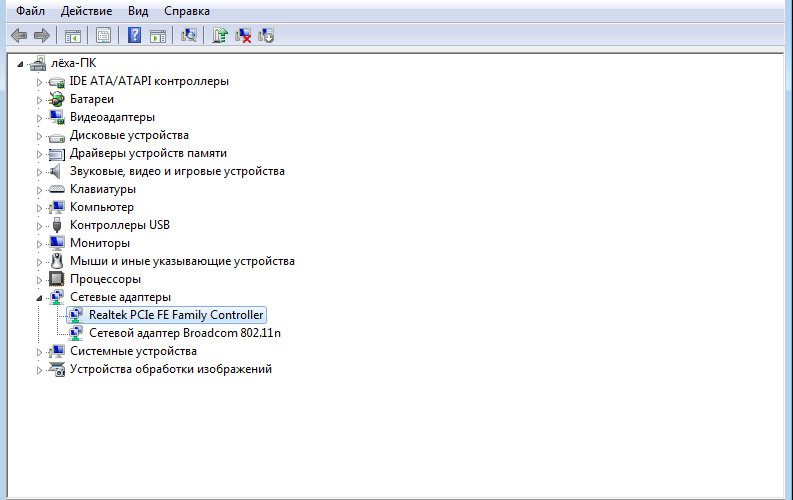The width and height of the screenshot is (793, 500).
Task: Click the monitor icon beside Мониторы
Action: [57, 243]
